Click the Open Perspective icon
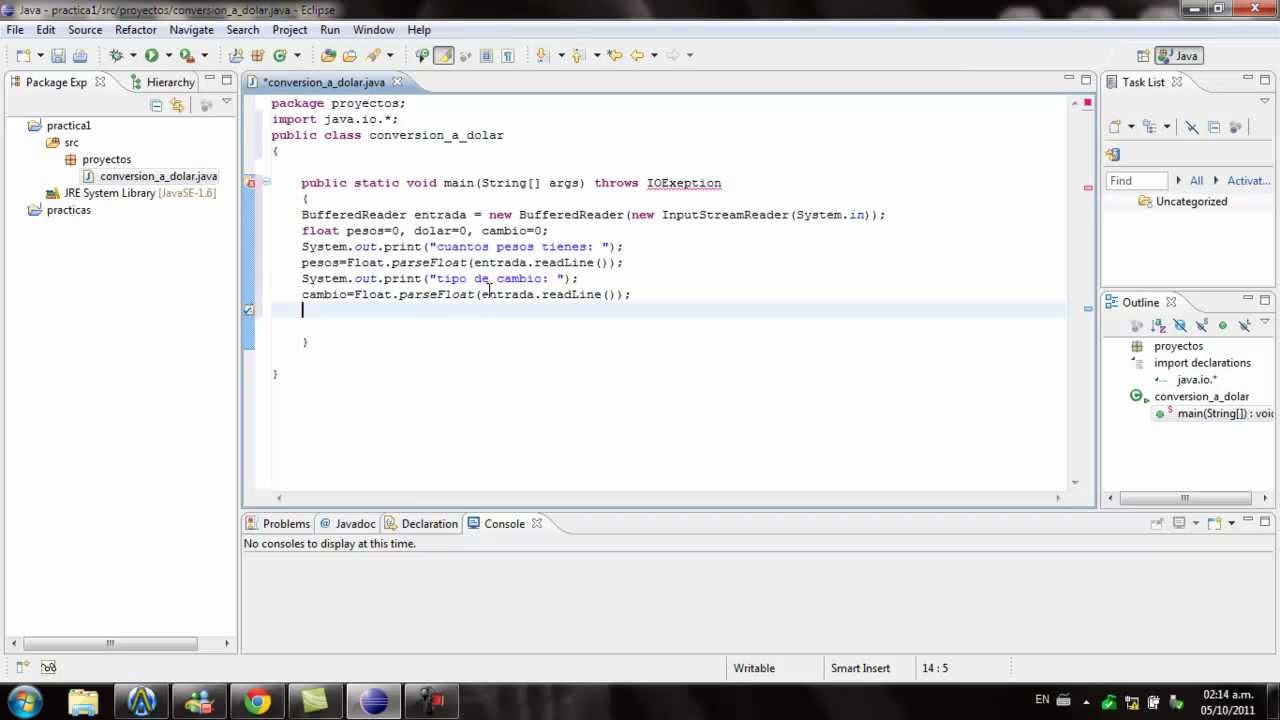The width and height of the screenshot is (1280, 720). [1143, 56]
